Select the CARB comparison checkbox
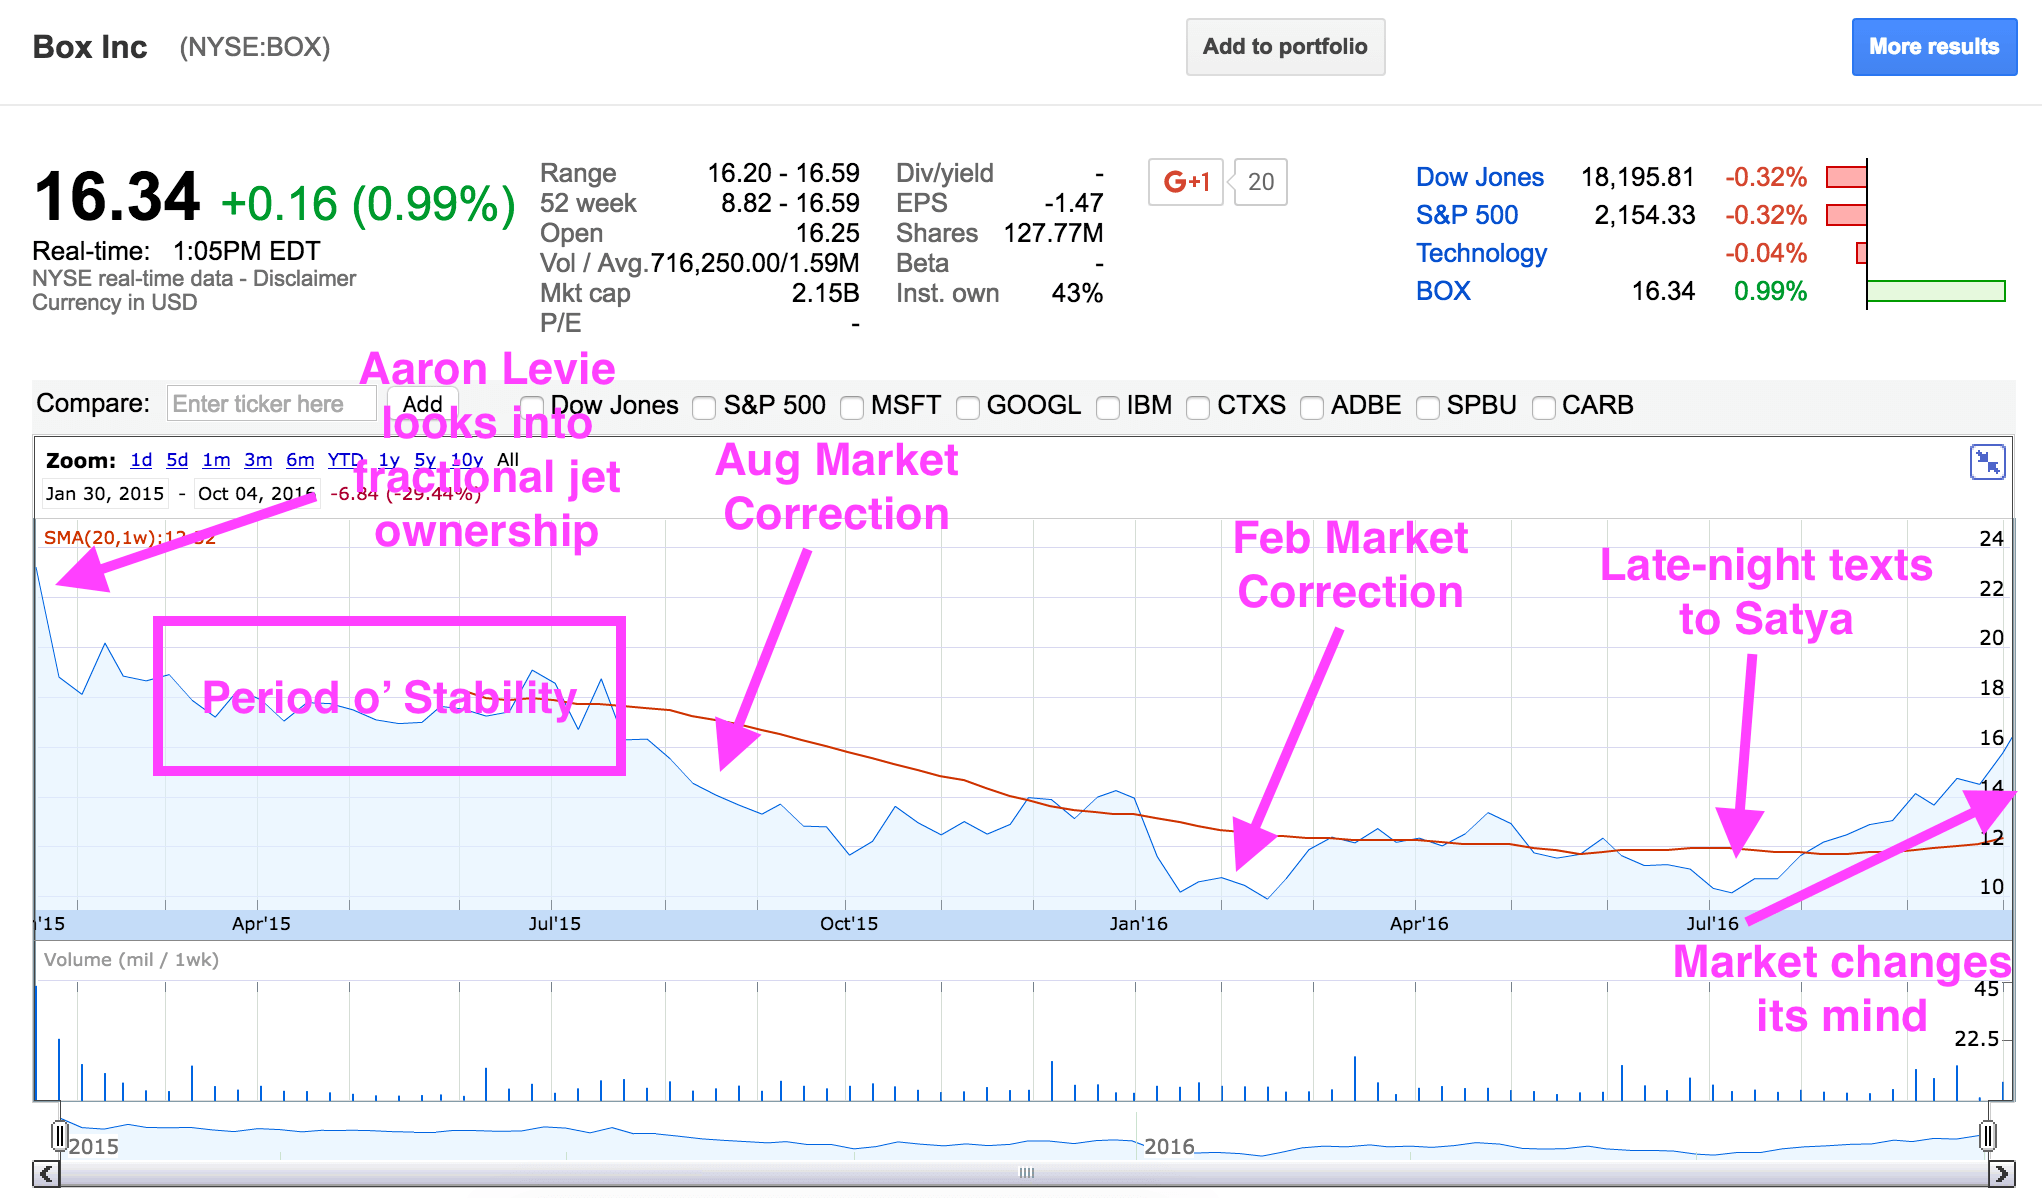 (1544, 407)
